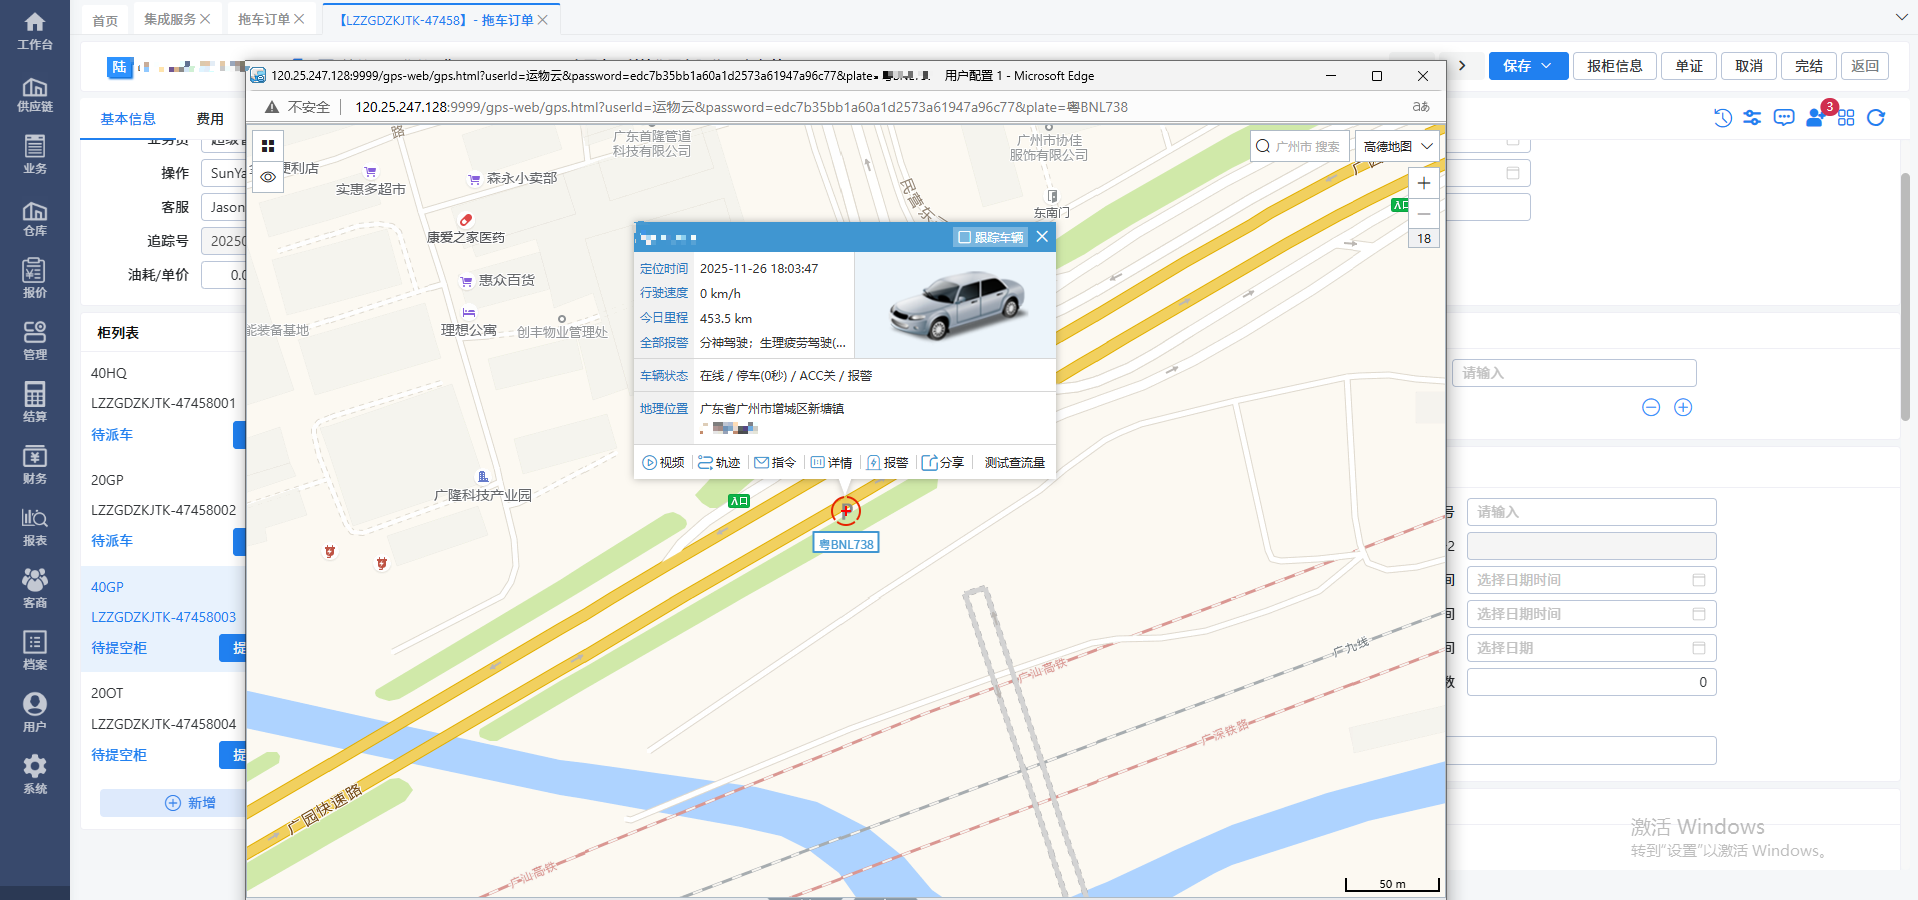Open the 报警 alarm tool
Image resolution: width=1918 pixels, height=900 pixels.
click(x=887, y=463)
